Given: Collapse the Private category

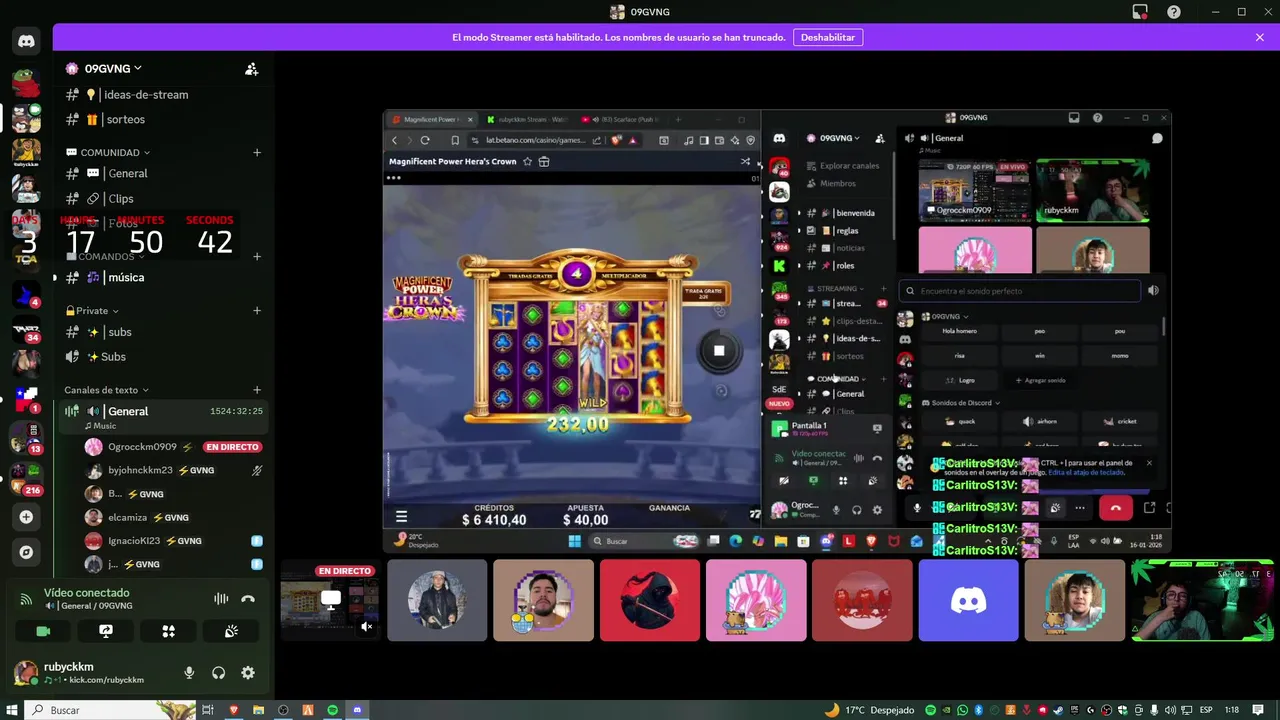Looking at the screenshot, I should [x=92, y=311].
